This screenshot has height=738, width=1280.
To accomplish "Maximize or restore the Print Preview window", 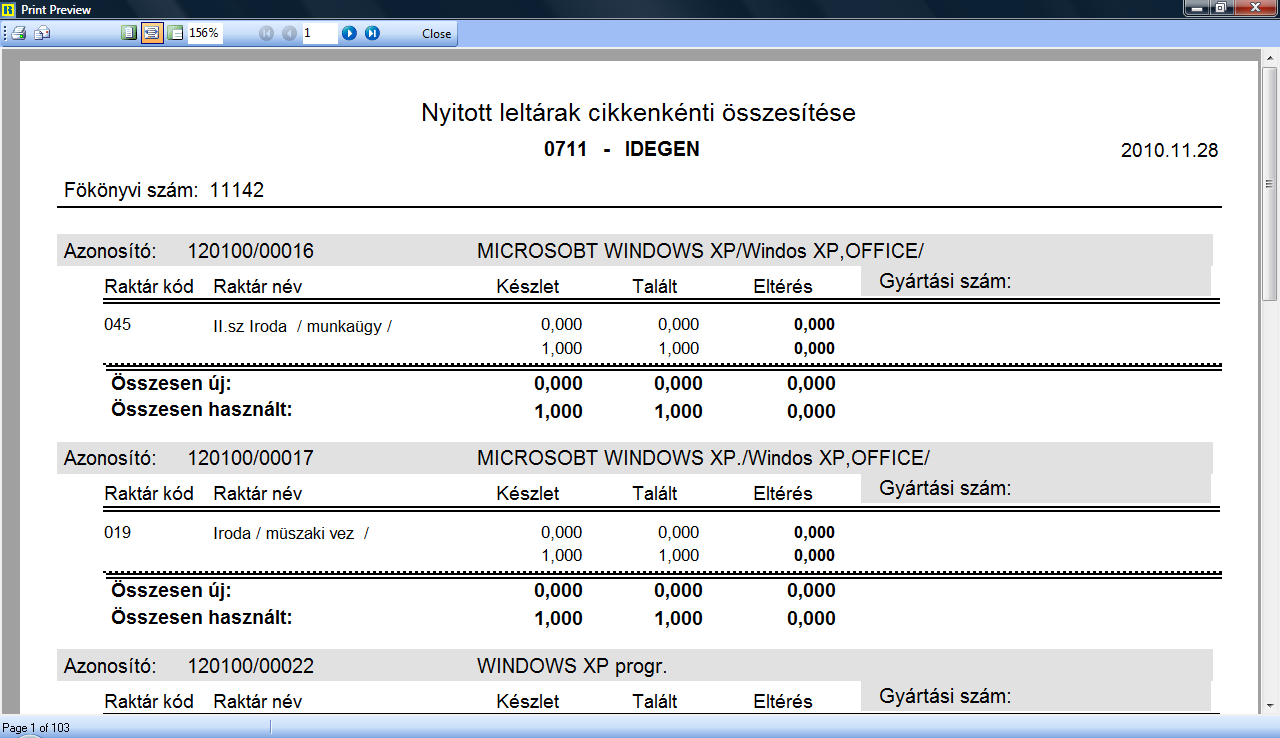I will (1221, 8).
